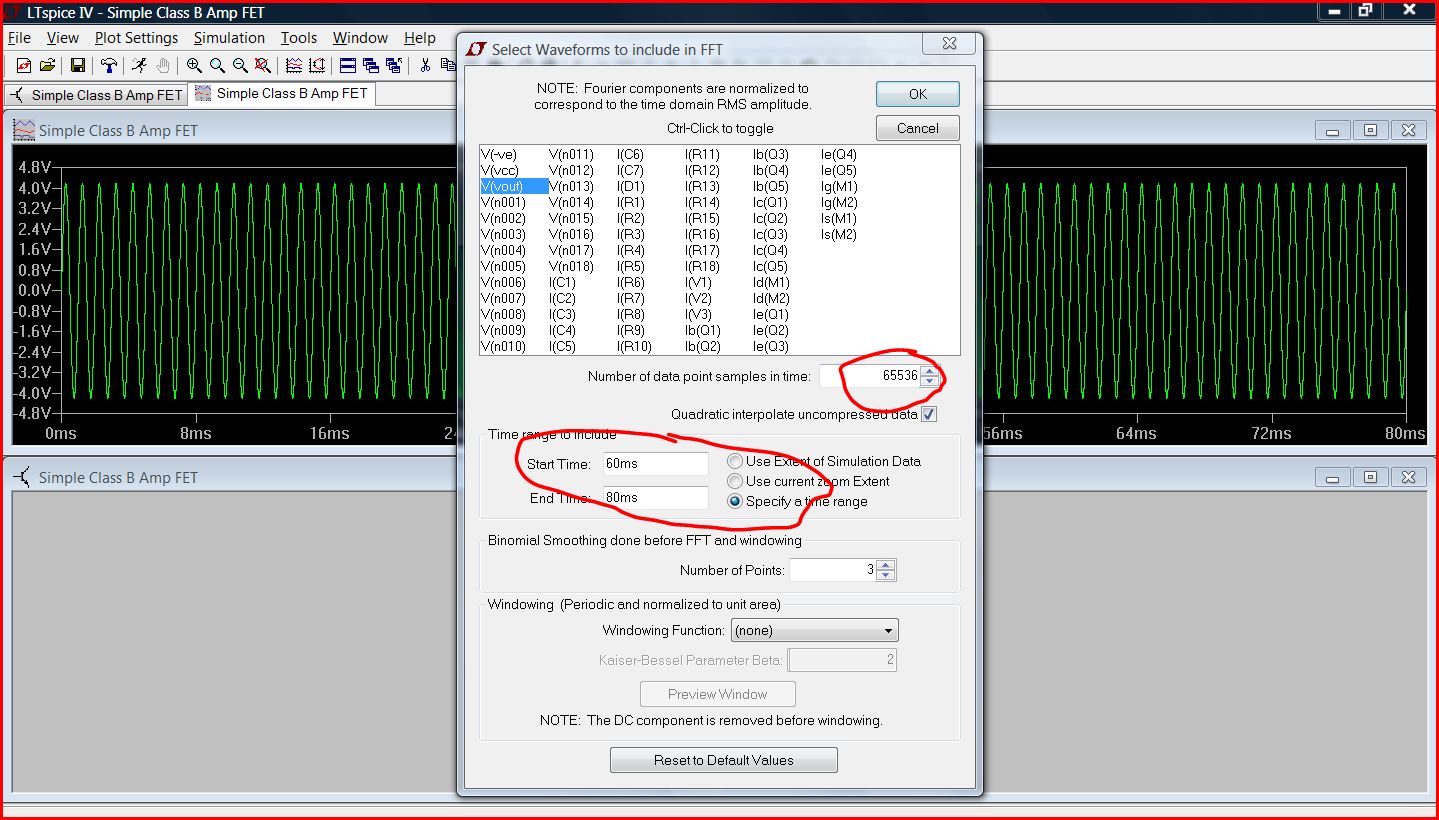Select Ie(Q4) in the waveform list
Screen dimensions: 1439x820
click(838, 154)
